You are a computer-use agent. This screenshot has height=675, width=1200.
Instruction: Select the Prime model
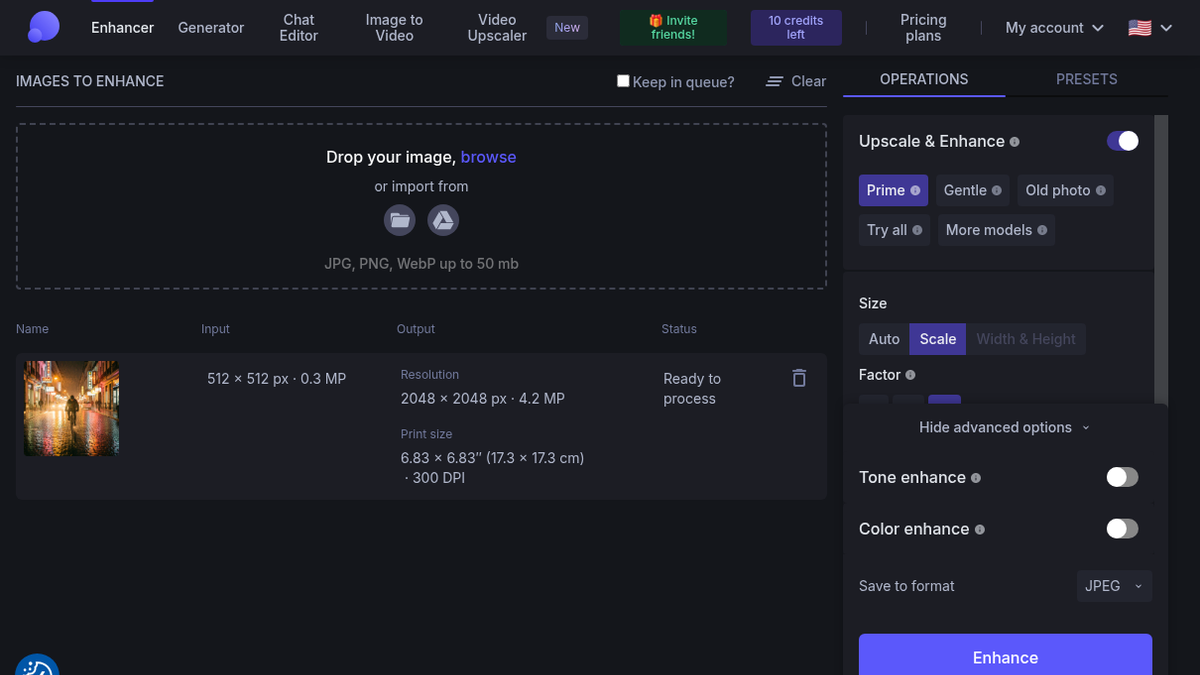(x=893, y=190)
